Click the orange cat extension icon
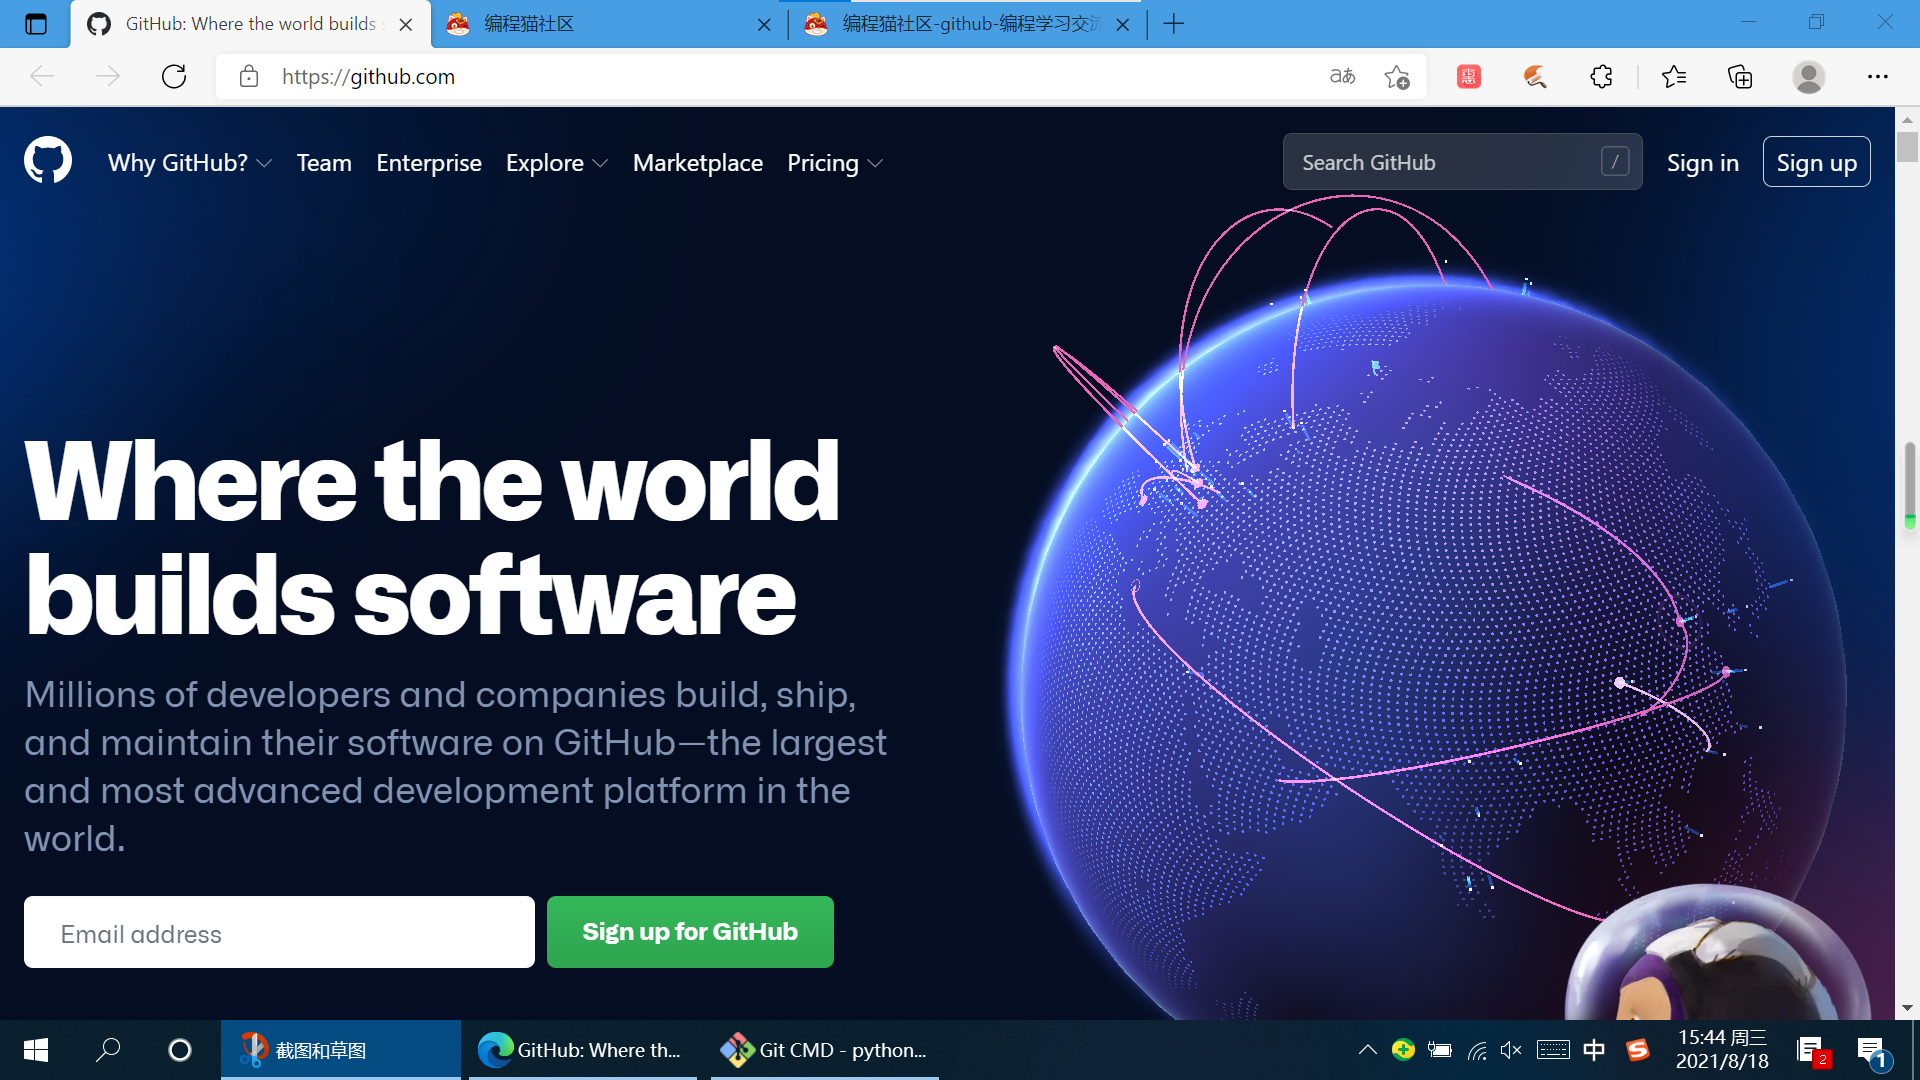1920x1080 pixels. pos(1535,77)
